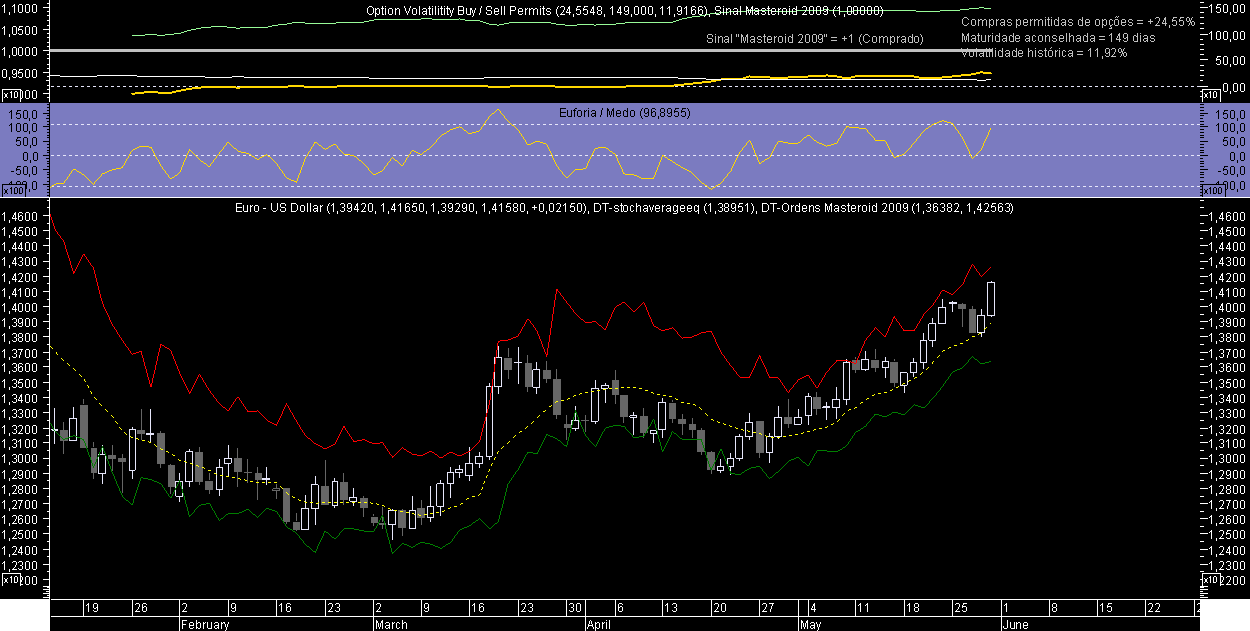This screenshot has height=631, width=1250.
Task: Click the June month label on the time axis
Action: click(1014, 624)
